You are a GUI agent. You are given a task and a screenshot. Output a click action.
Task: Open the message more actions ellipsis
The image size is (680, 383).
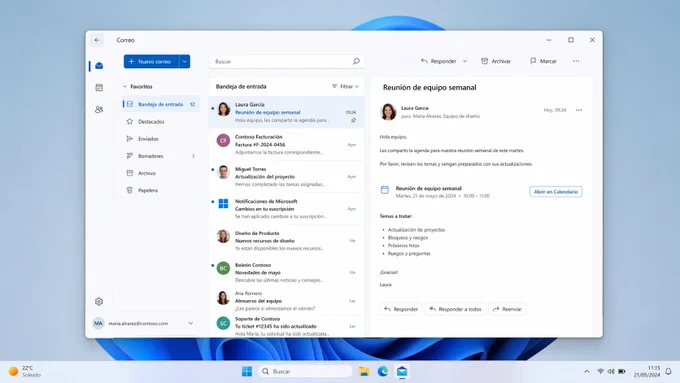pyautogui.click(x=579, y=110)
